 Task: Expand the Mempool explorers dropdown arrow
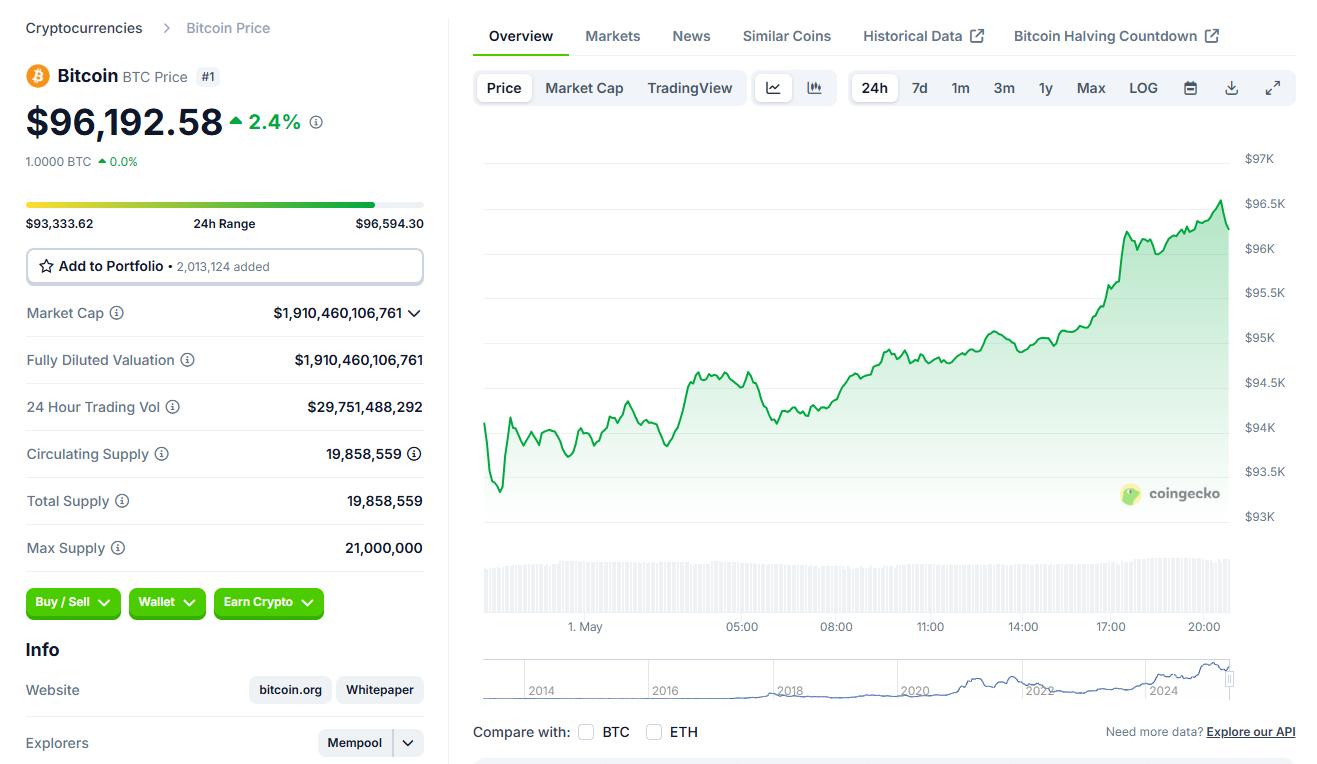[408, 743]
